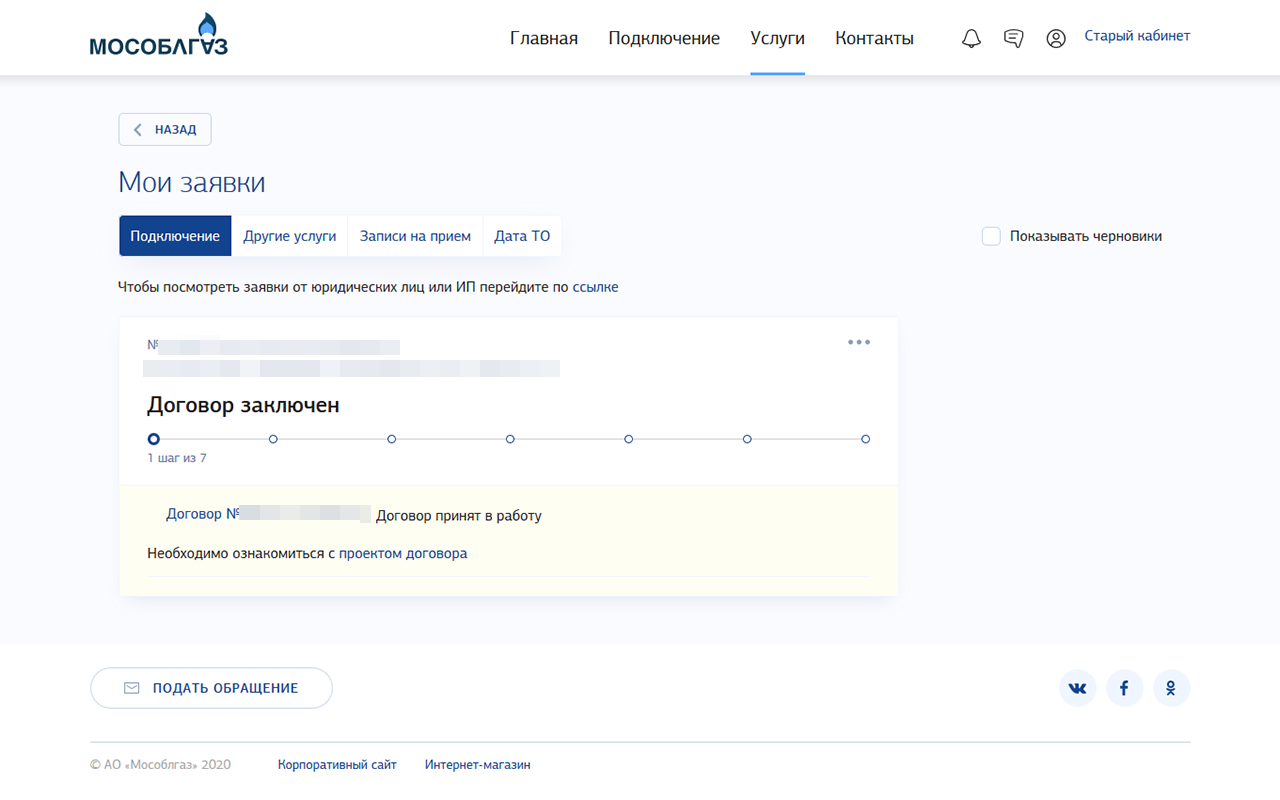Select the Подключение requests tab
This screenshot has width=1280, height=800.
pos(175,236)
